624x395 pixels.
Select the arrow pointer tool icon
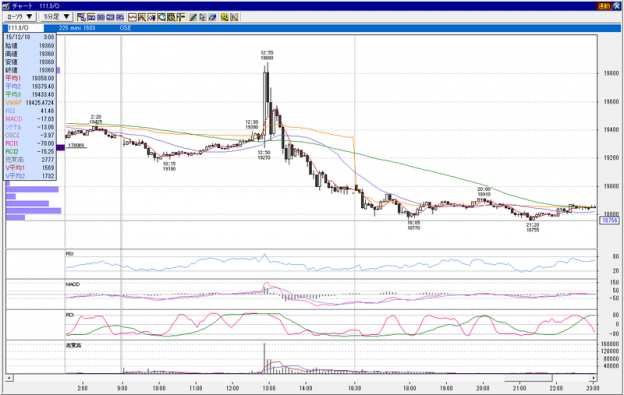tap(203, 17)
